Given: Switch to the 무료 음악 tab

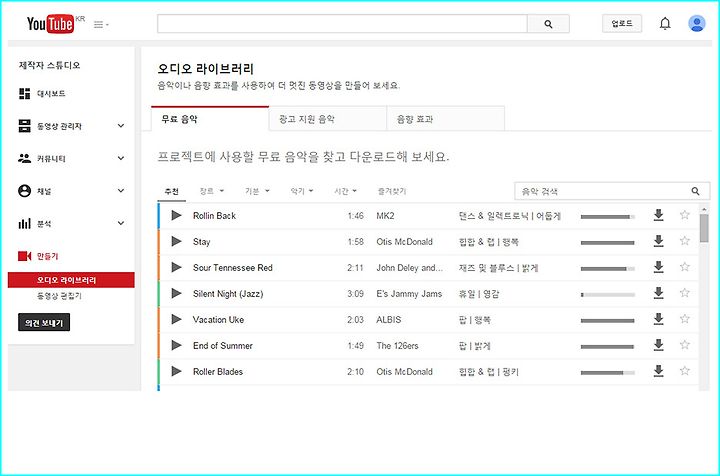Looking at the screenshot, I should pyautogui.click(x=210, y=119).
